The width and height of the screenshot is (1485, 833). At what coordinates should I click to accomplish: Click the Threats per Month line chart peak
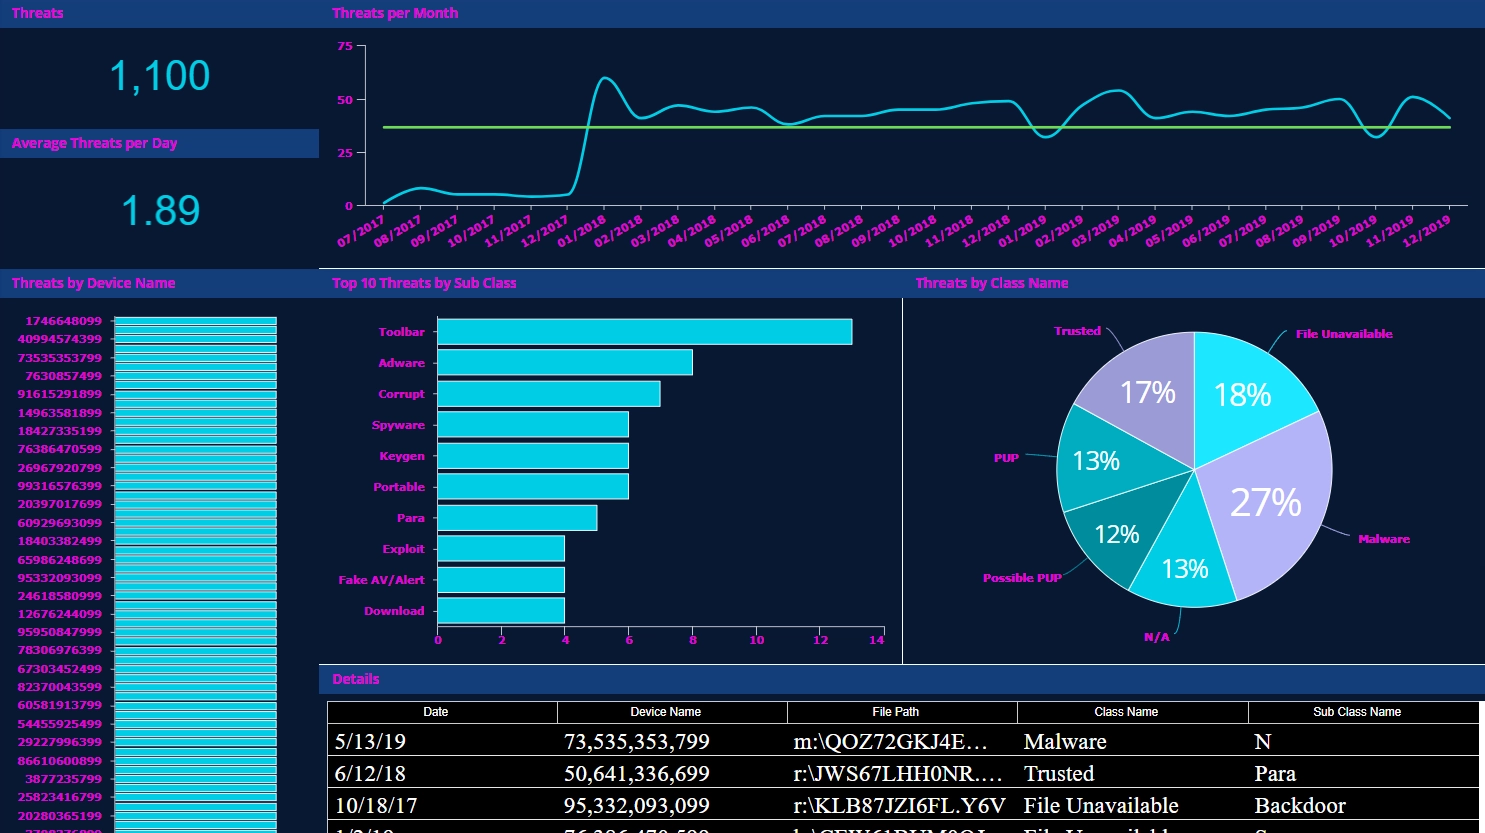click(605, 76)
